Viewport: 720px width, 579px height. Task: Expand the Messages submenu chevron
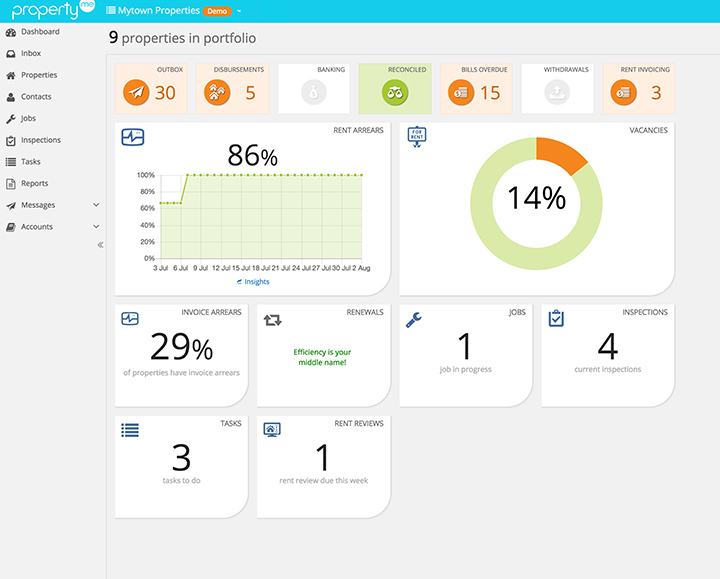click(96, 205)
